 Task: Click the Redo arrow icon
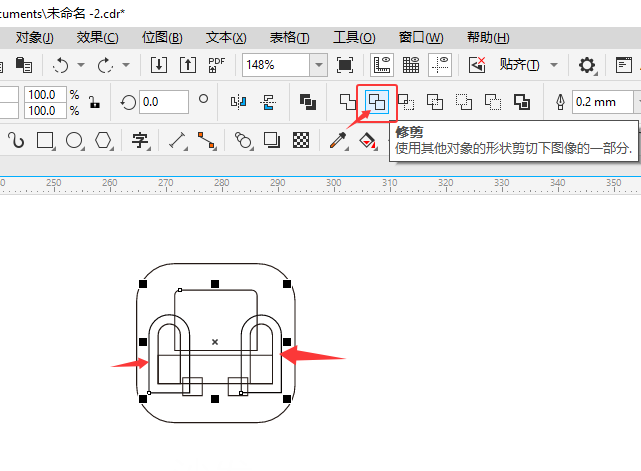click(105, 65)
